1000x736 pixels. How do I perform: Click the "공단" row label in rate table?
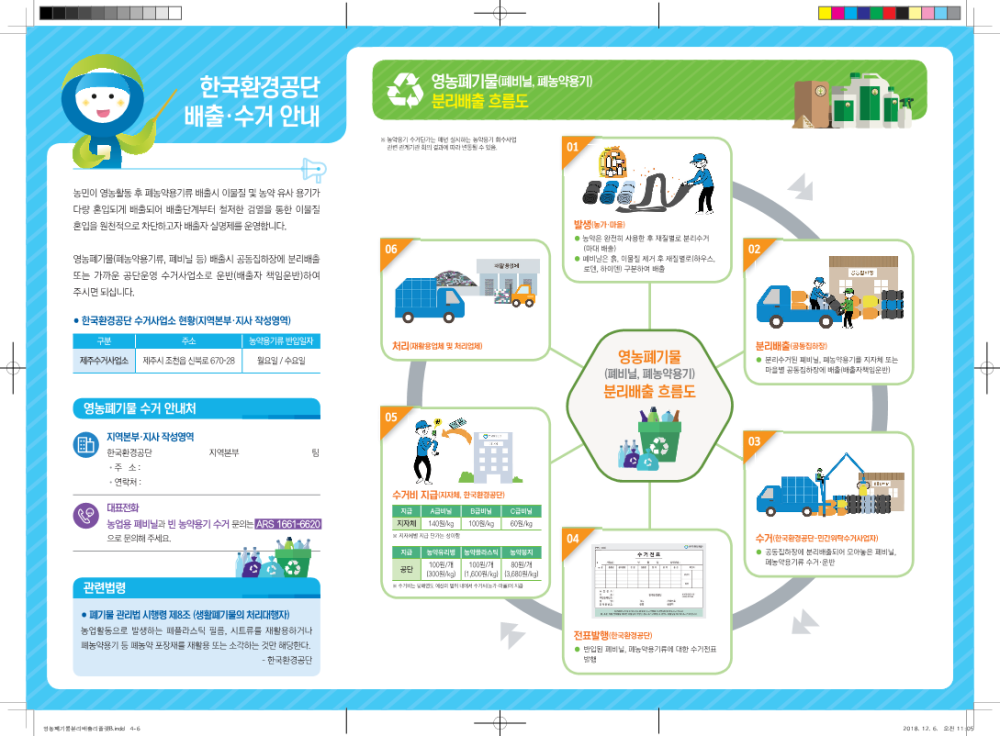pos(406,570)
